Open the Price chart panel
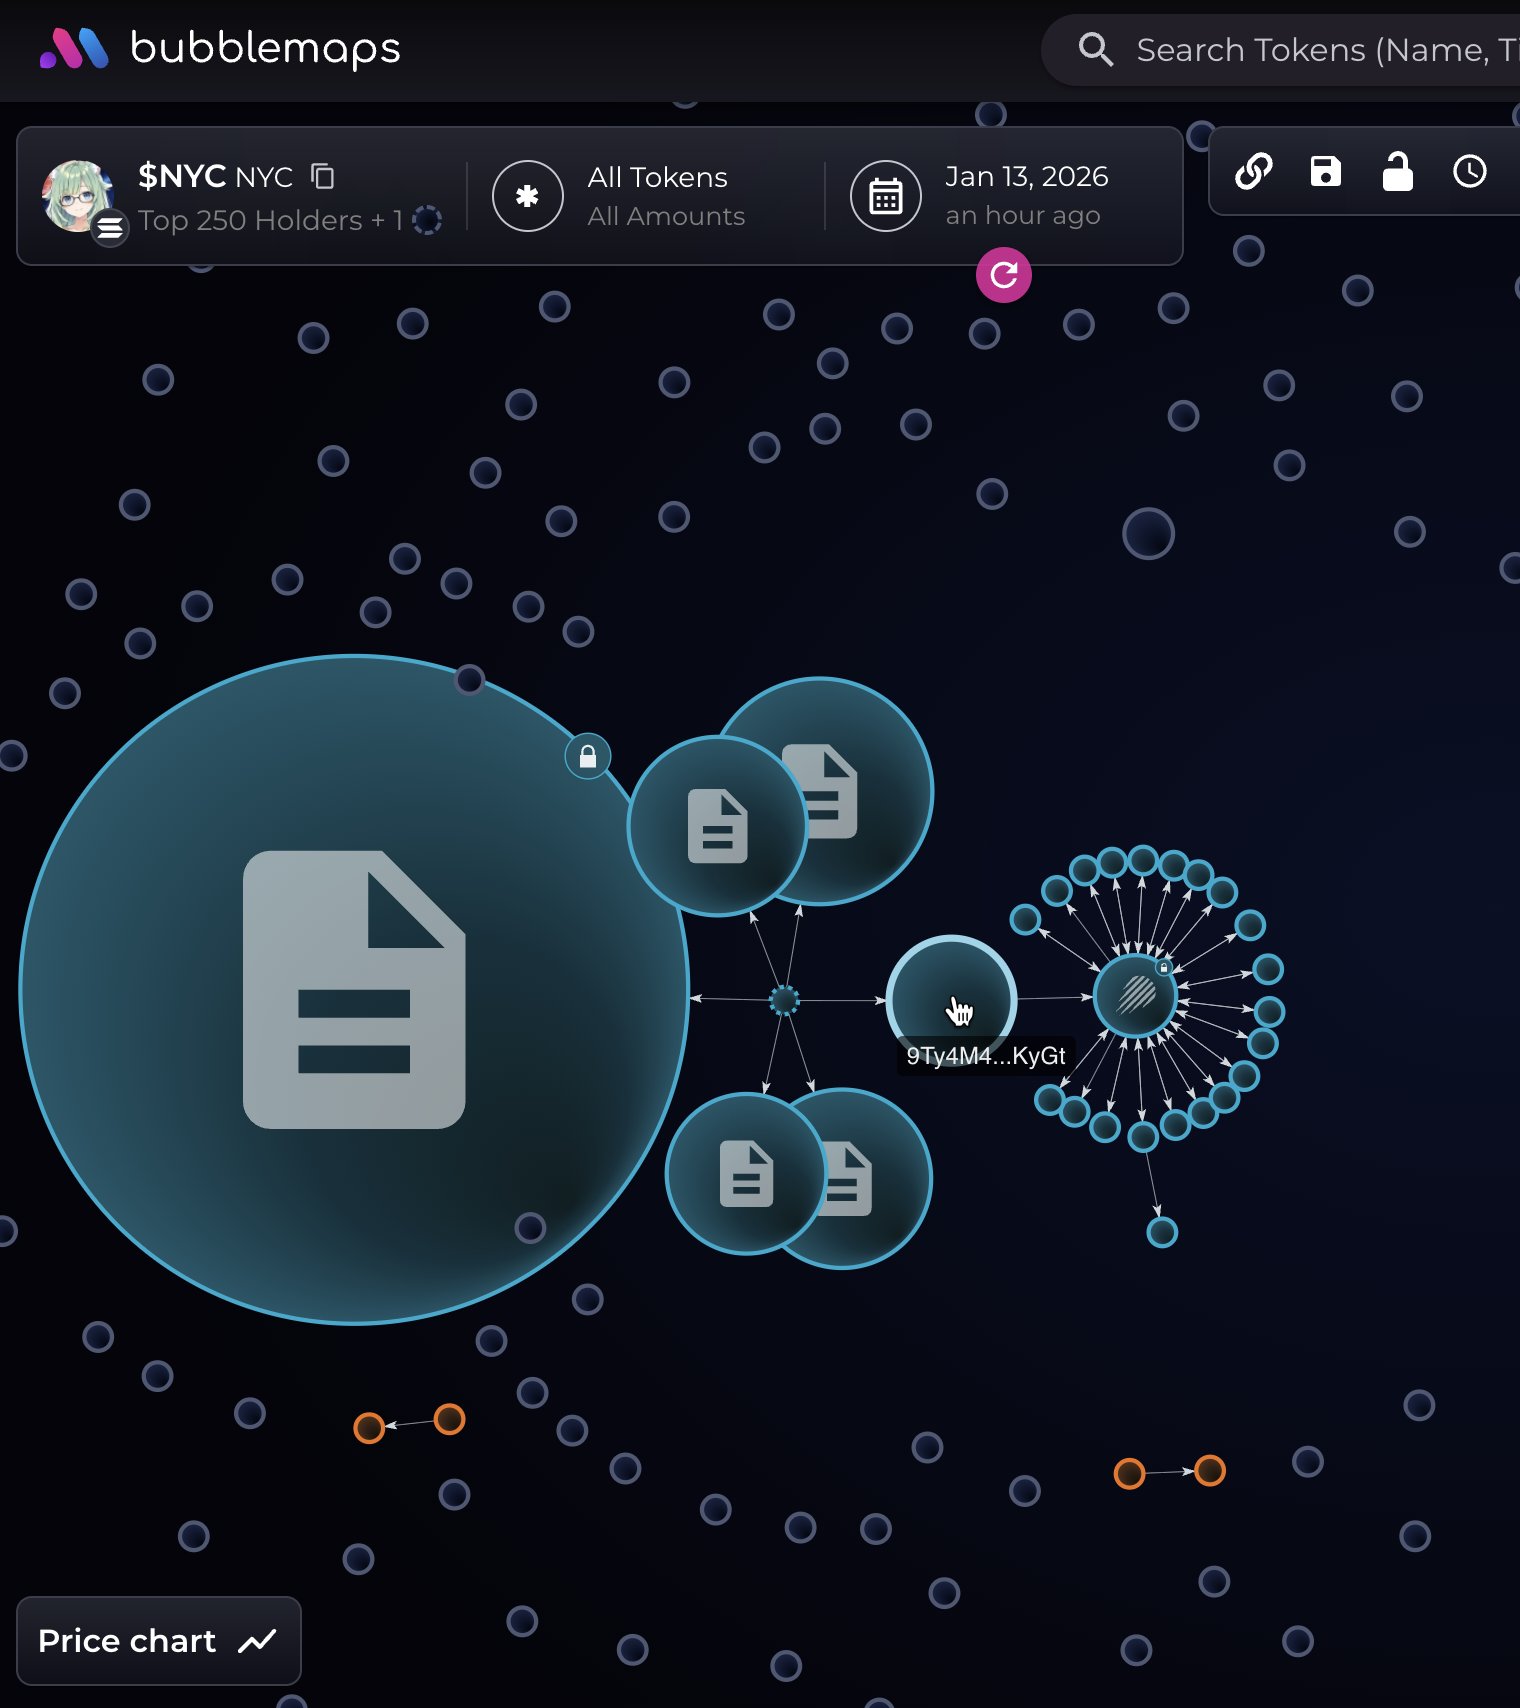The image size is (1520, 1708). coord(158,1641)
